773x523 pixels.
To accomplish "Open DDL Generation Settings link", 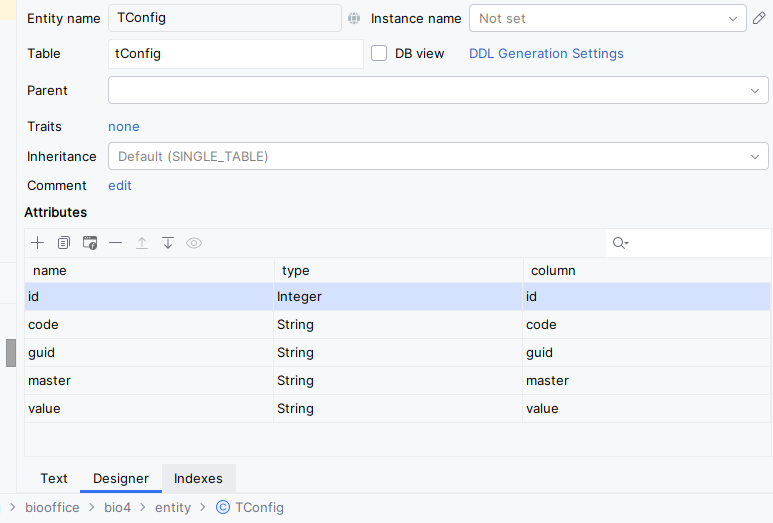I will [x=546, y=54].
